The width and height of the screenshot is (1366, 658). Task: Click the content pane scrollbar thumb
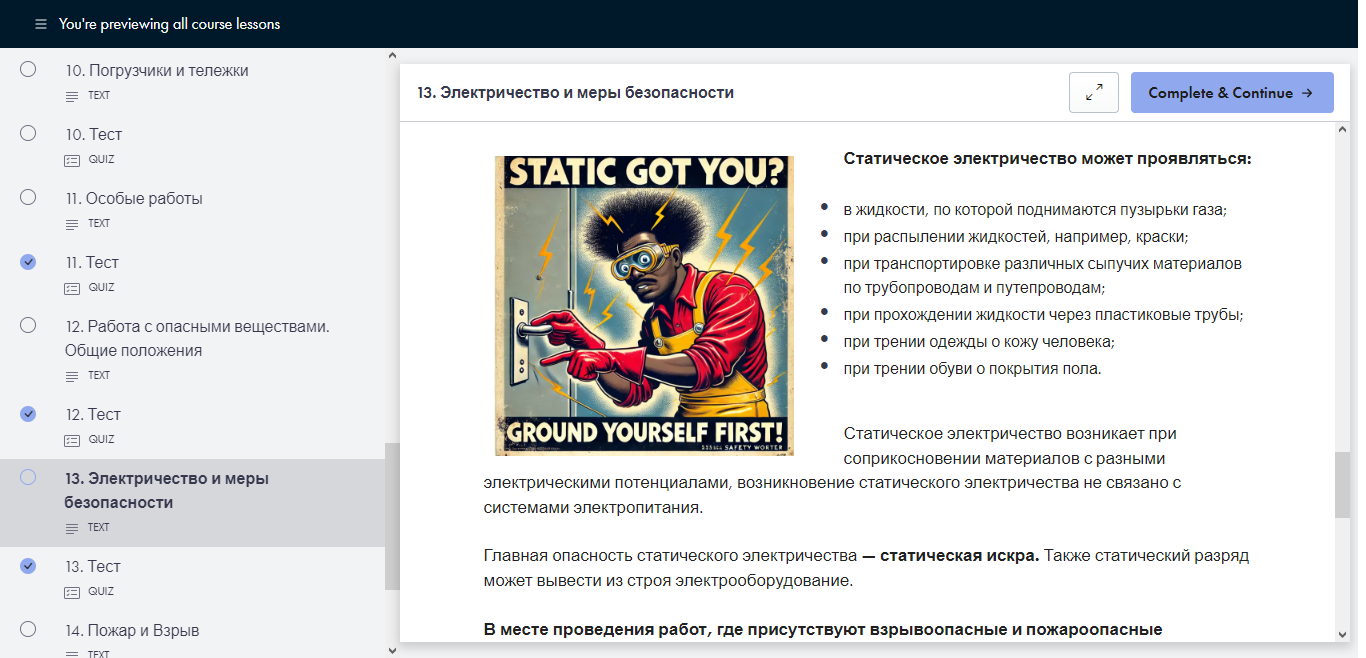pos(1342,485)
